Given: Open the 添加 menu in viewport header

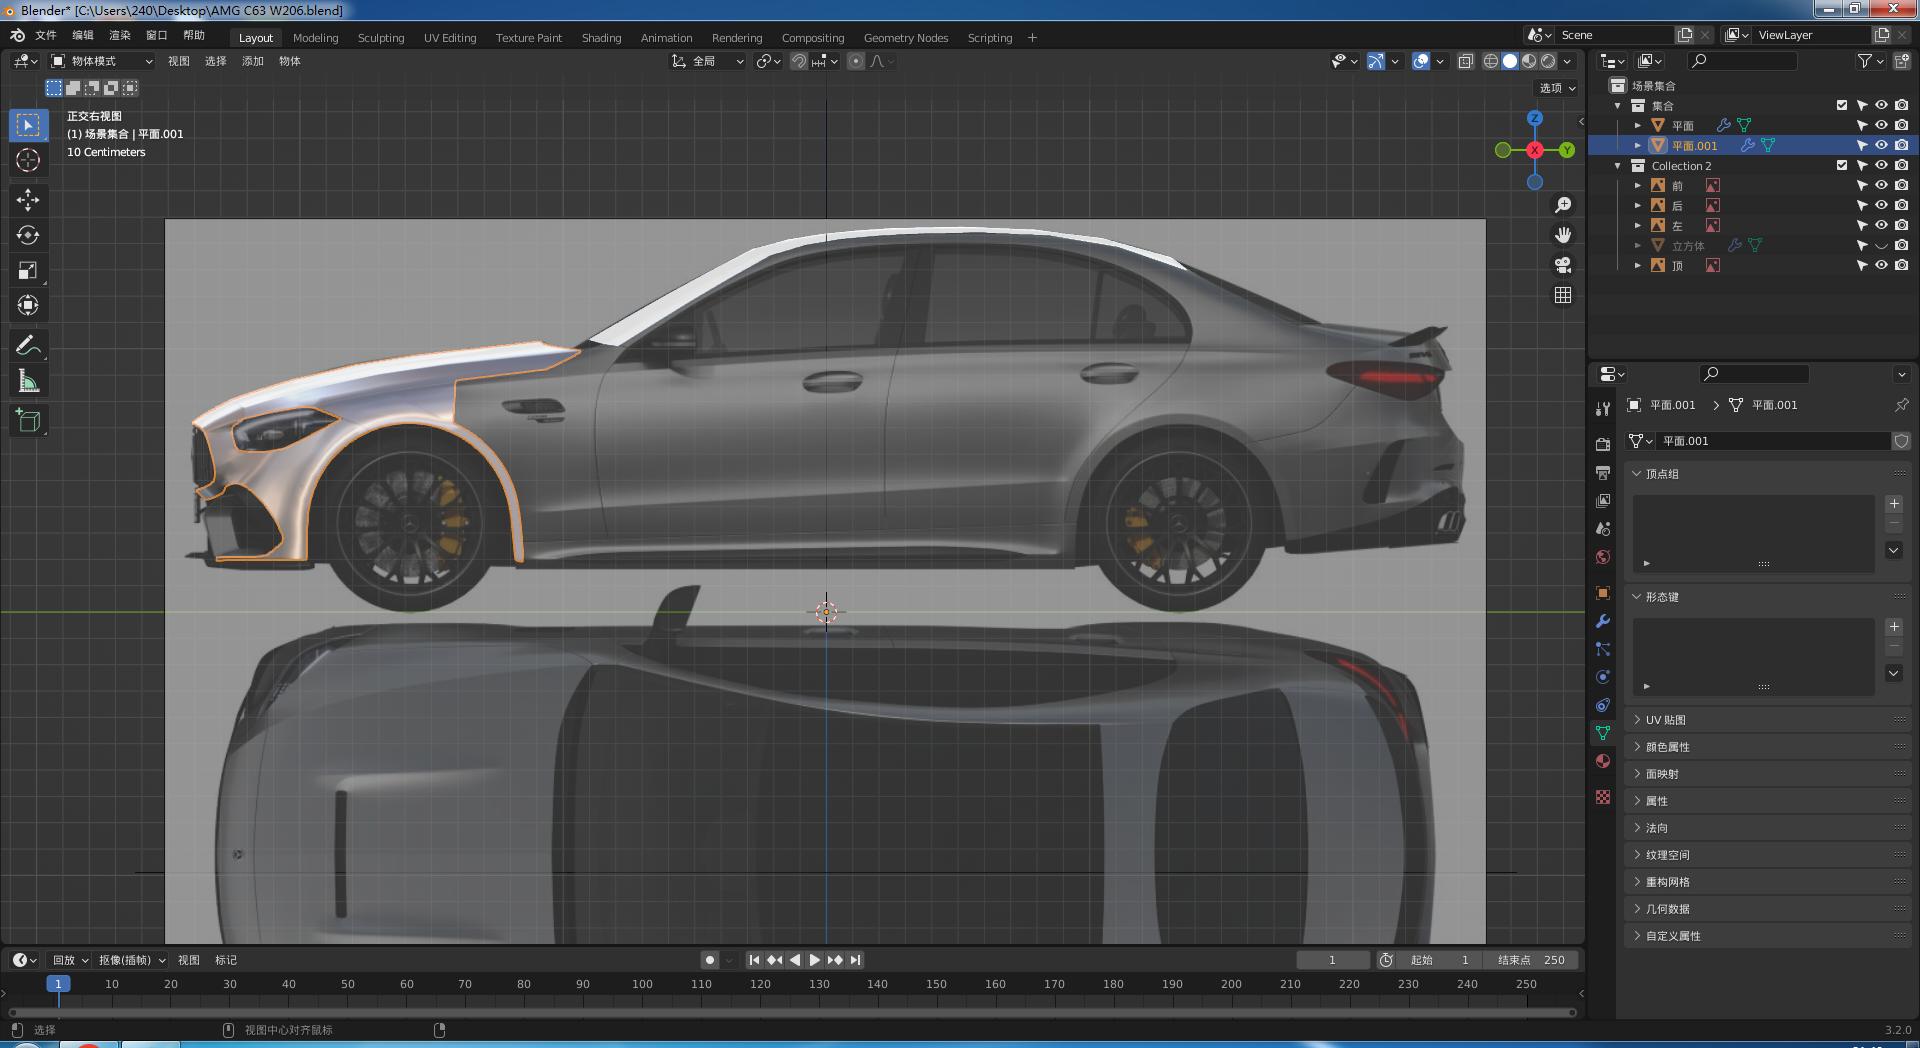Looking at the screenshot, I should [253, 61].
